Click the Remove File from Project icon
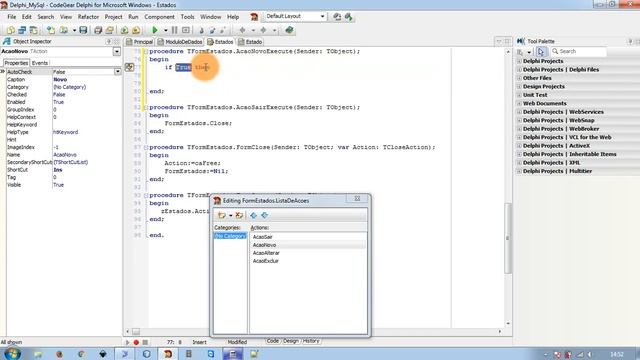This screenshot has width=640, height=360. click(136, 30)
